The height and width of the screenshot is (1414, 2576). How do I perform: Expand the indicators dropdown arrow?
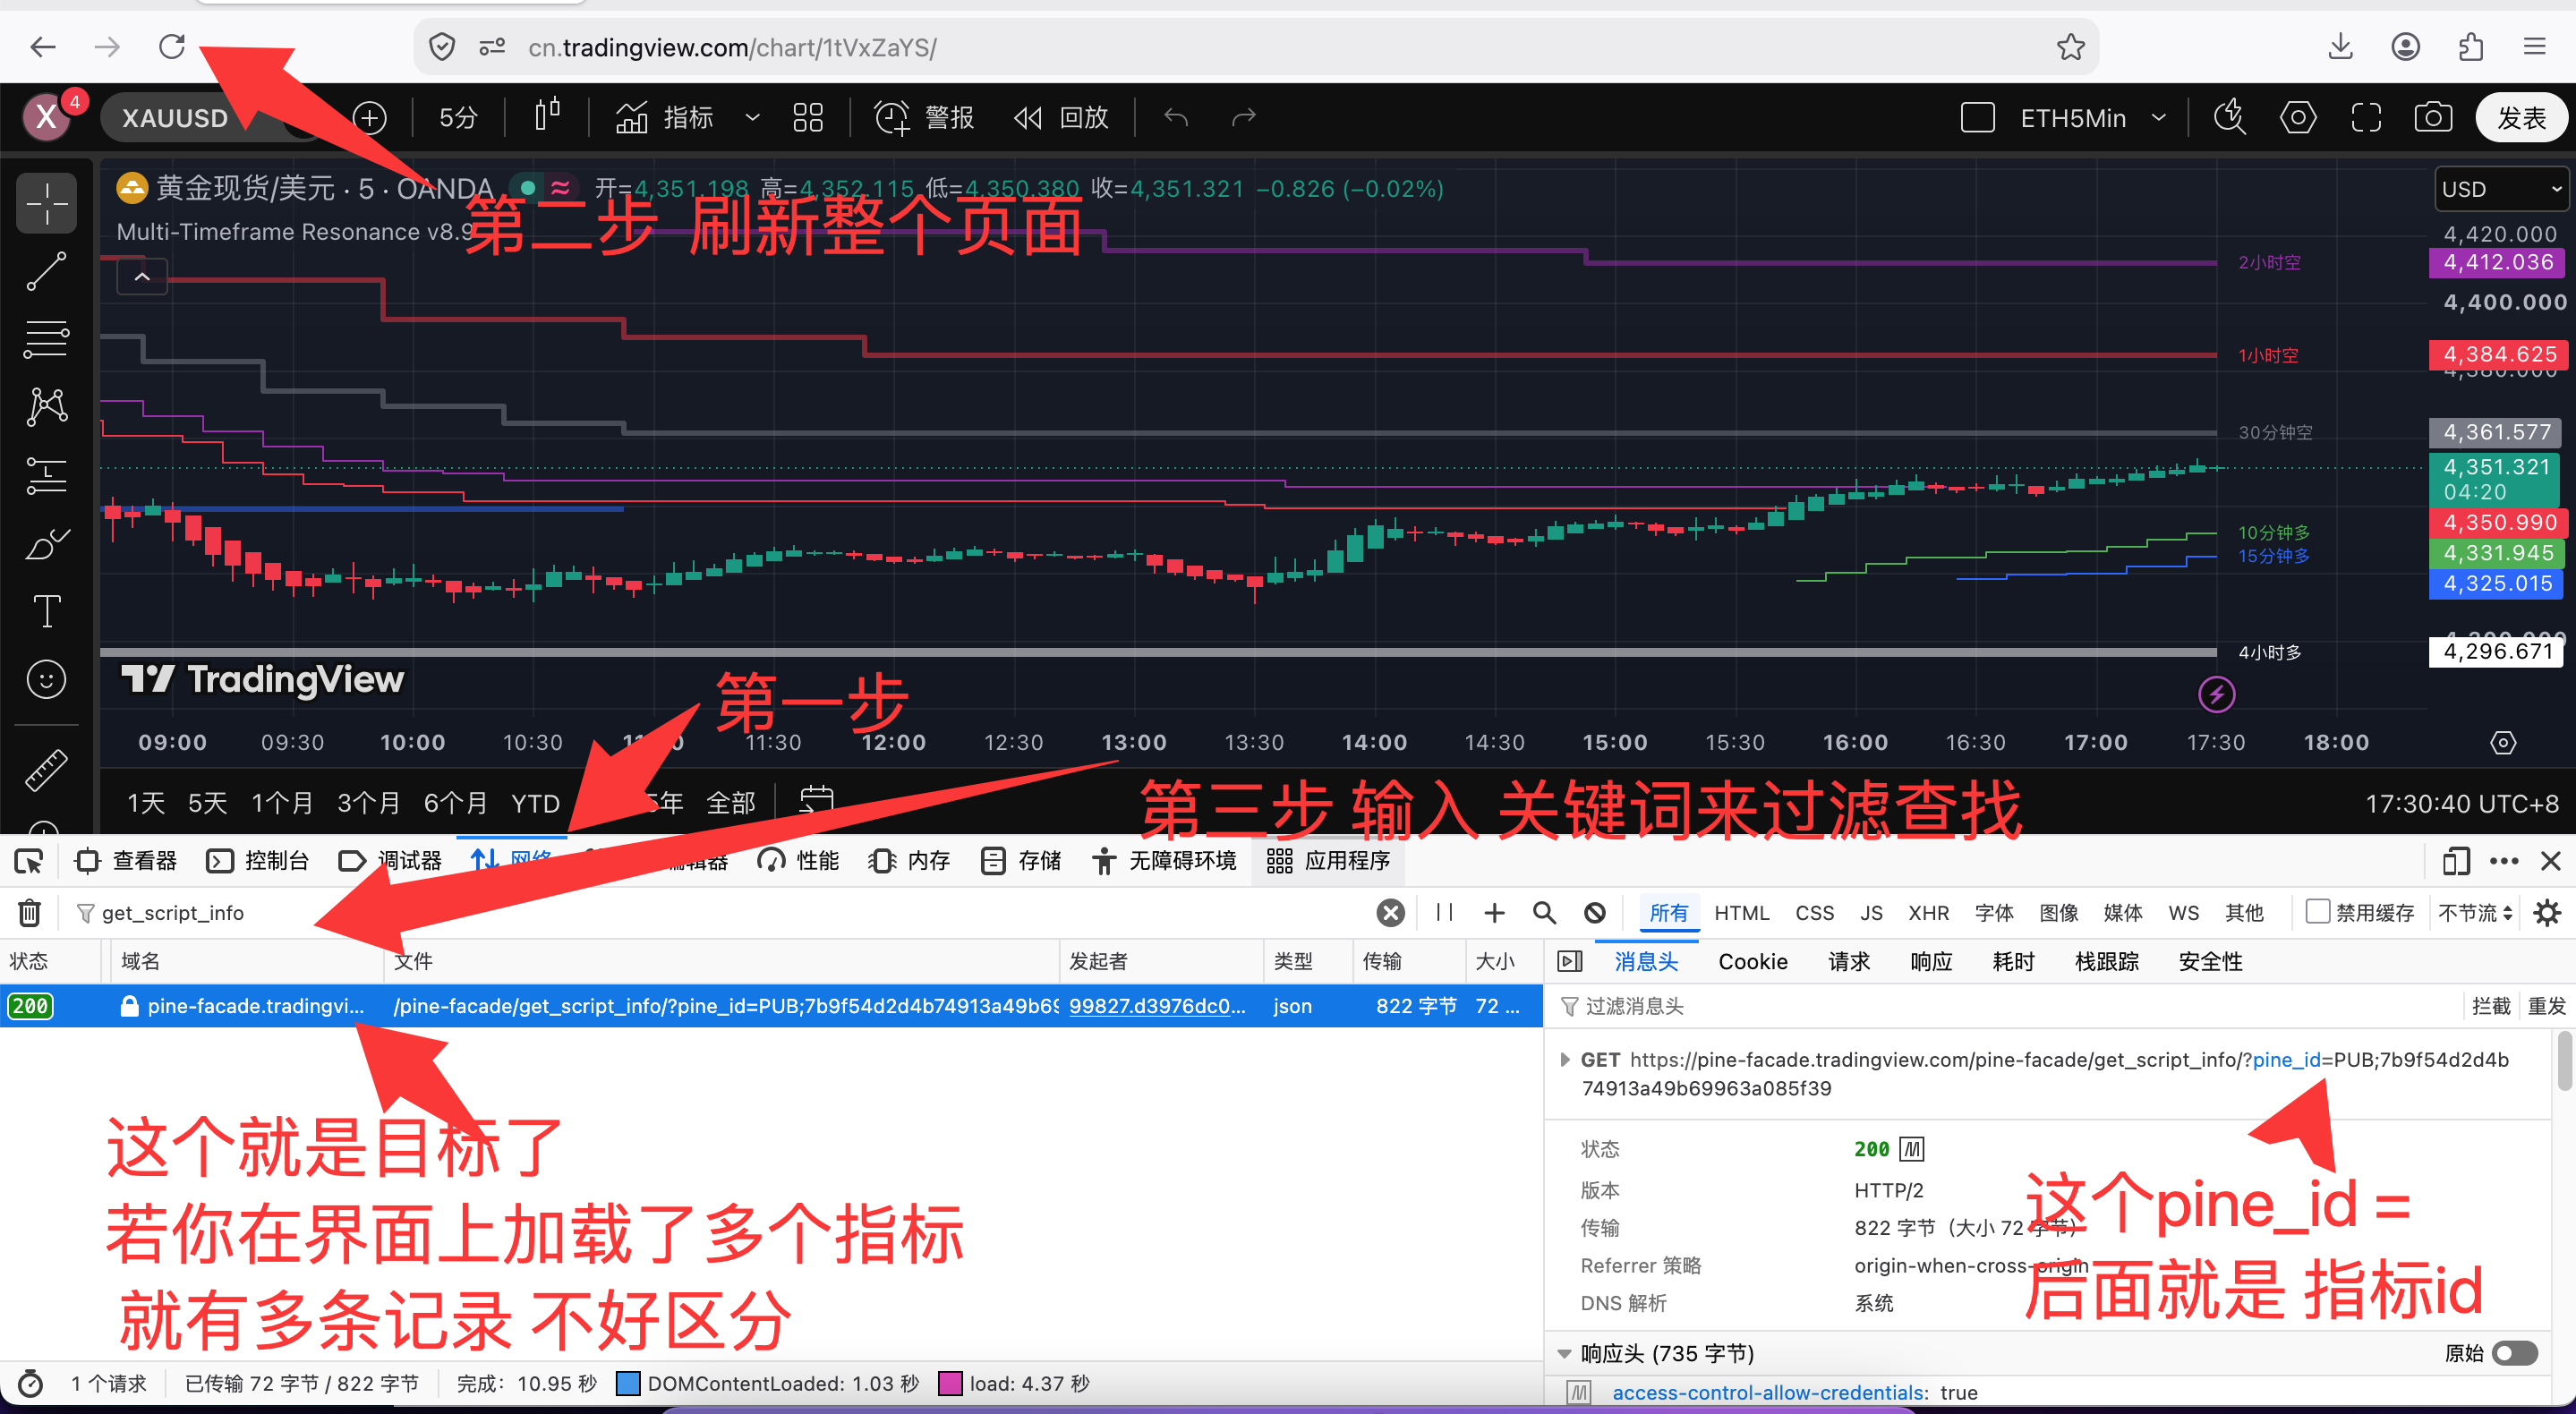[752, 117]
